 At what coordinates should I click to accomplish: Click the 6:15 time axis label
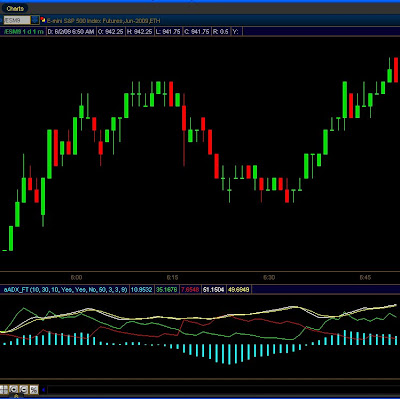[x=172, y=277]
